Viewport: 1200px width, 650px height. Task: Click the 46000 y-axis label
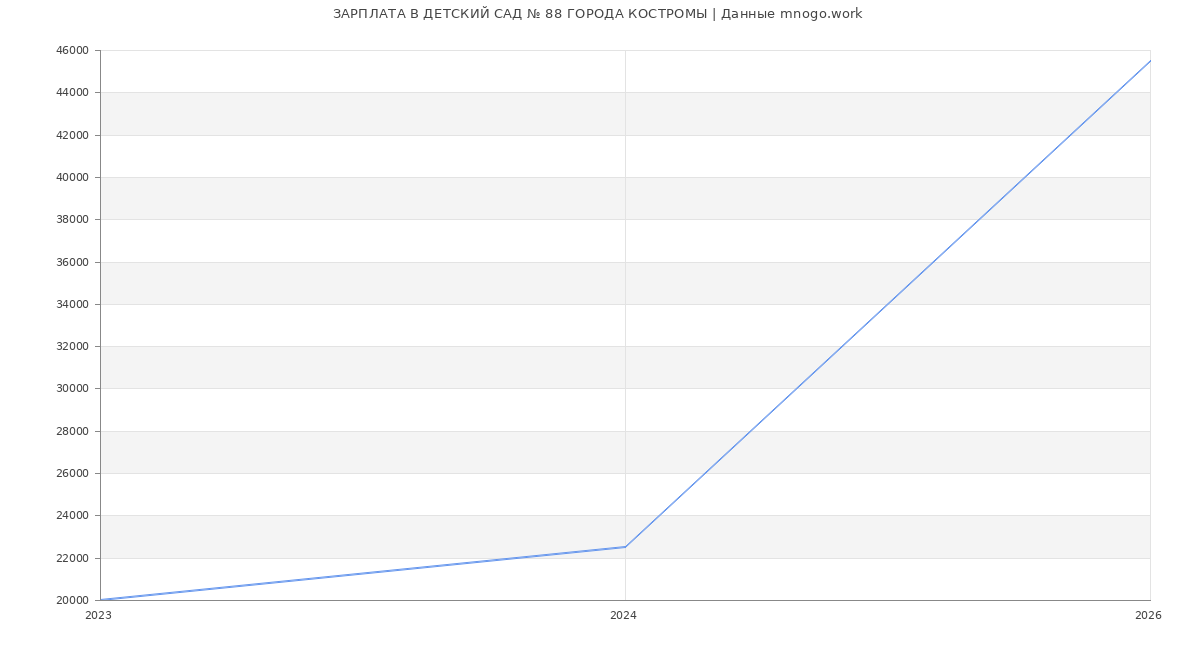[74, 51]
